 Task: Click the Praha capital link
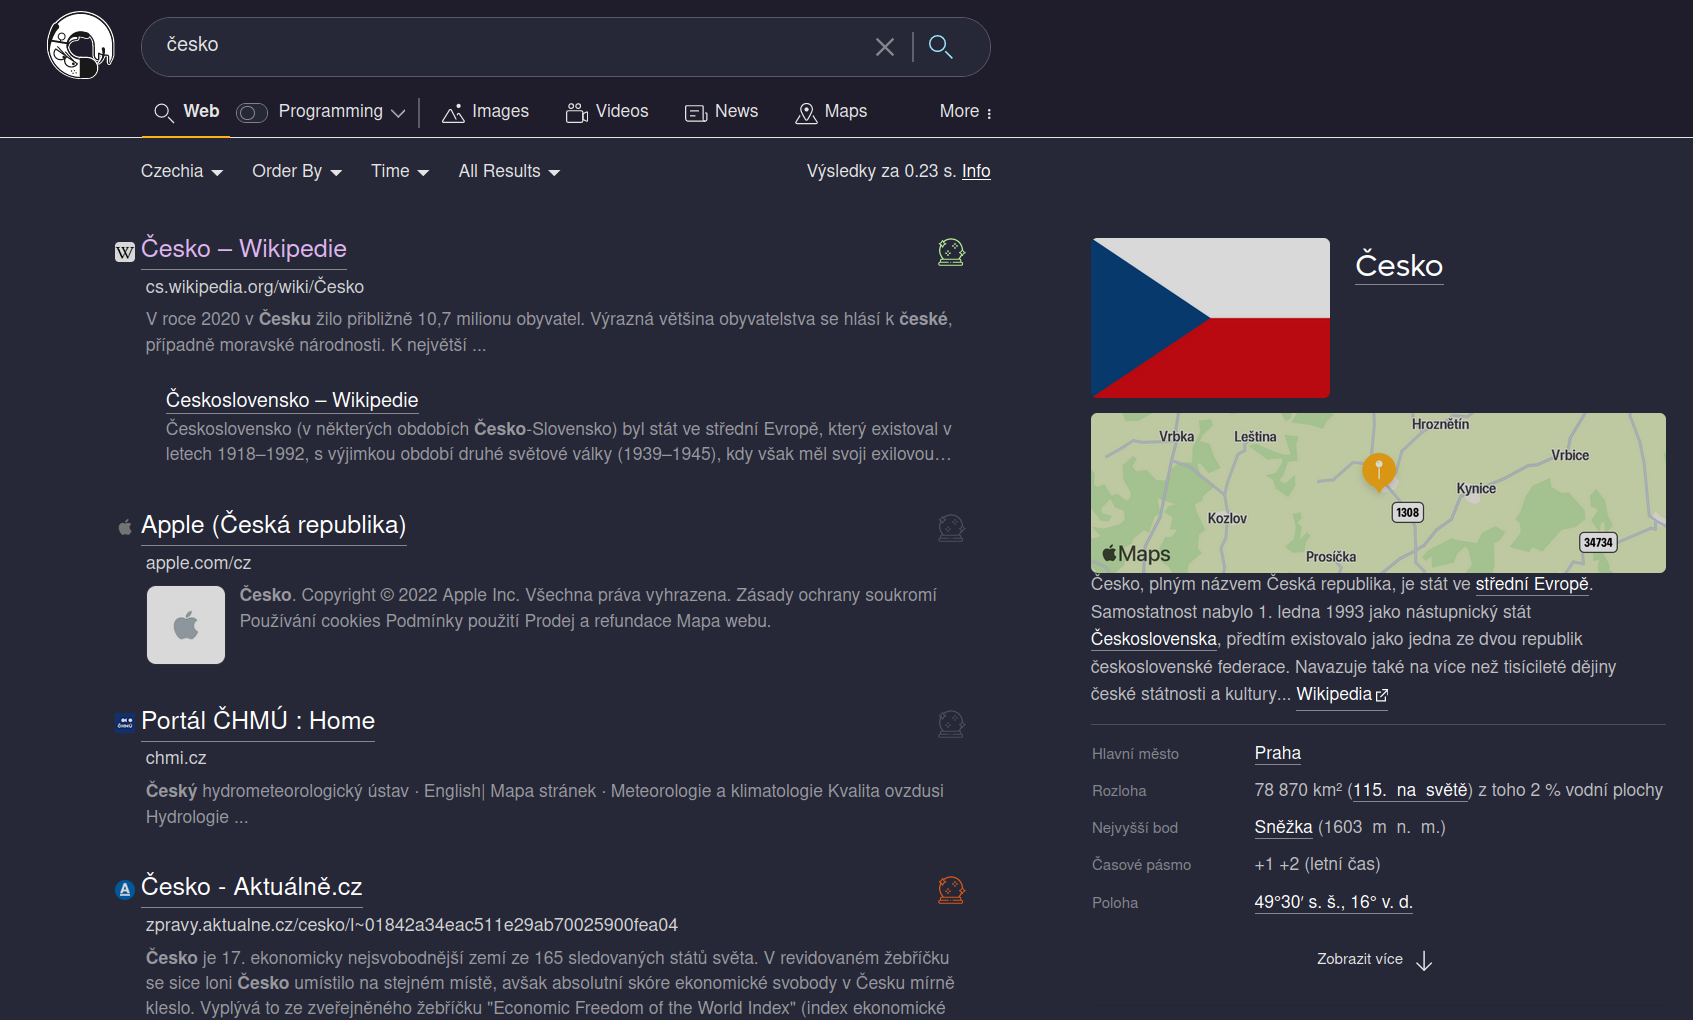click(x=1277, y=753)
